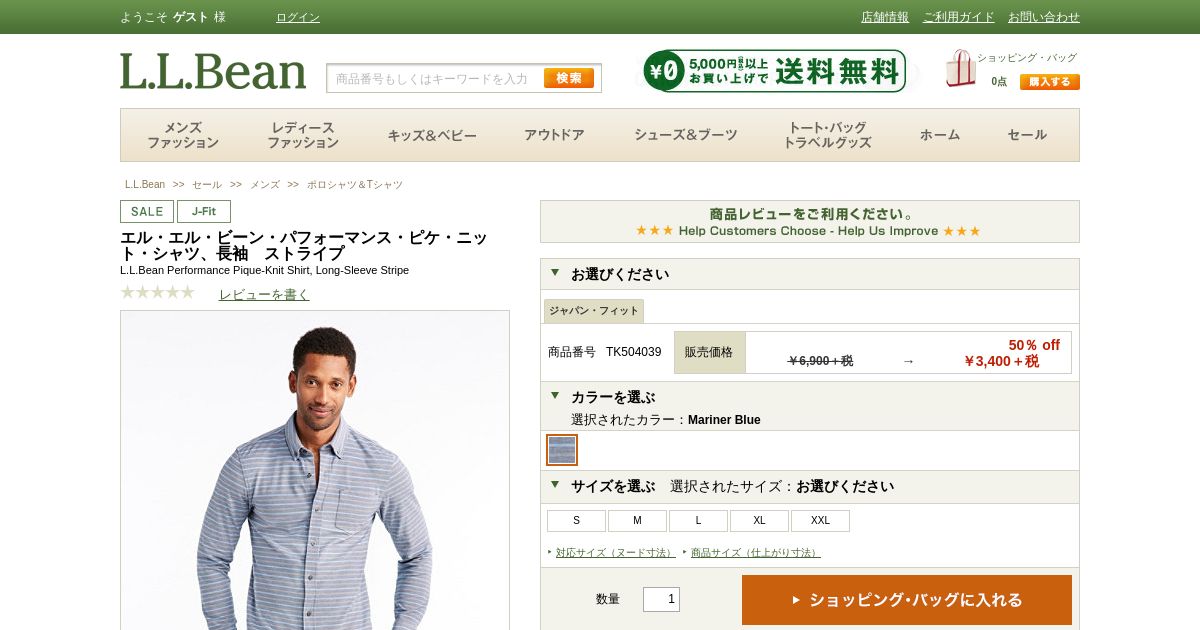Click the SALE badge

point(147,211)
